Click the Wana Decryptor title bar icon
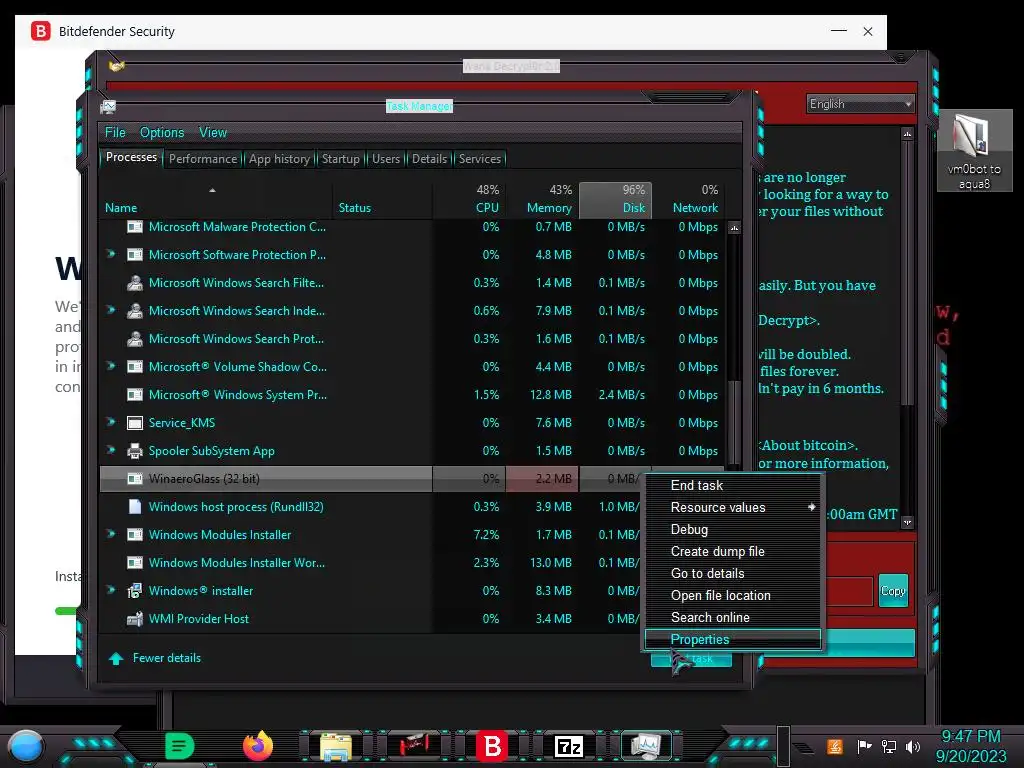This screenshot has height=768, width=1024. [x=116, y=66]
